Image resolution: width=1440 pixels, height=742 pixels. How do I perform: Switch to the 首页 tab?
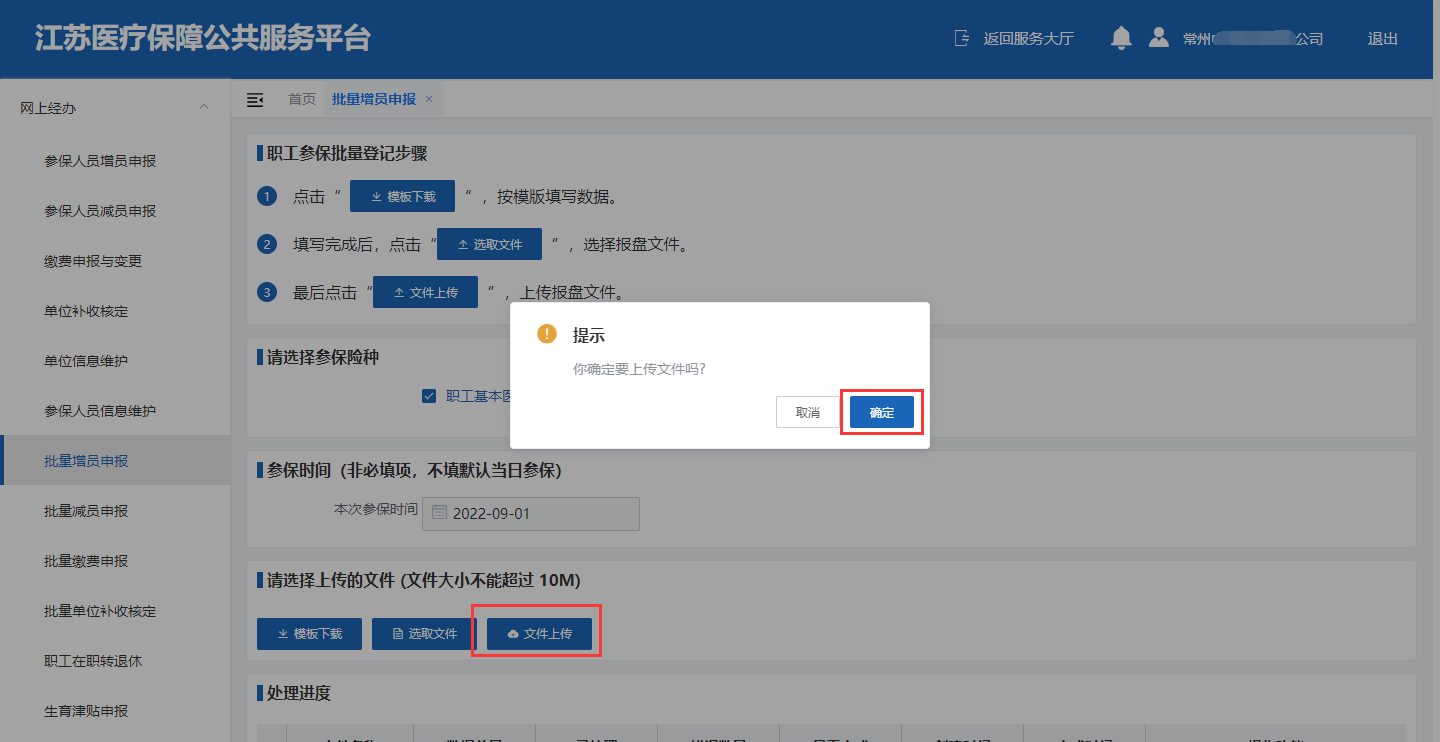coord(302,99)
